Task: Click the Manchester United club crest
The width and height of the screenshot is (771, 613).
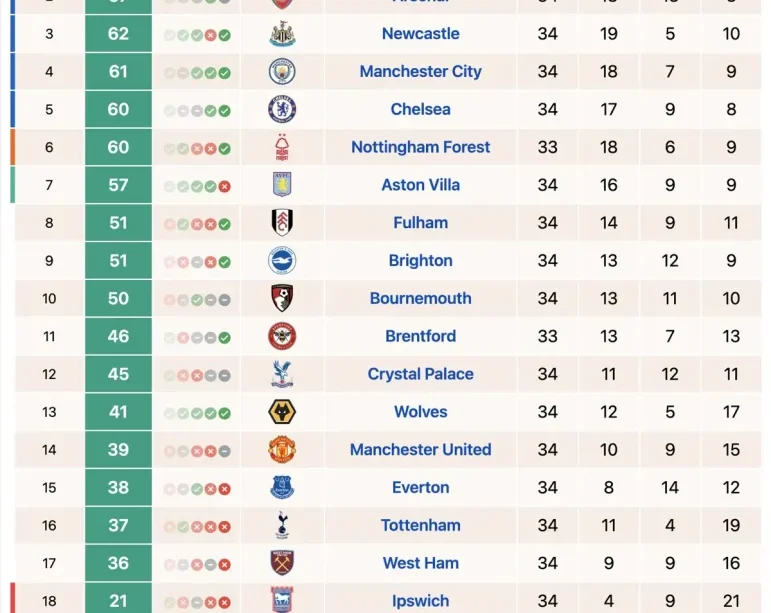Action: [x=282, y=450]
